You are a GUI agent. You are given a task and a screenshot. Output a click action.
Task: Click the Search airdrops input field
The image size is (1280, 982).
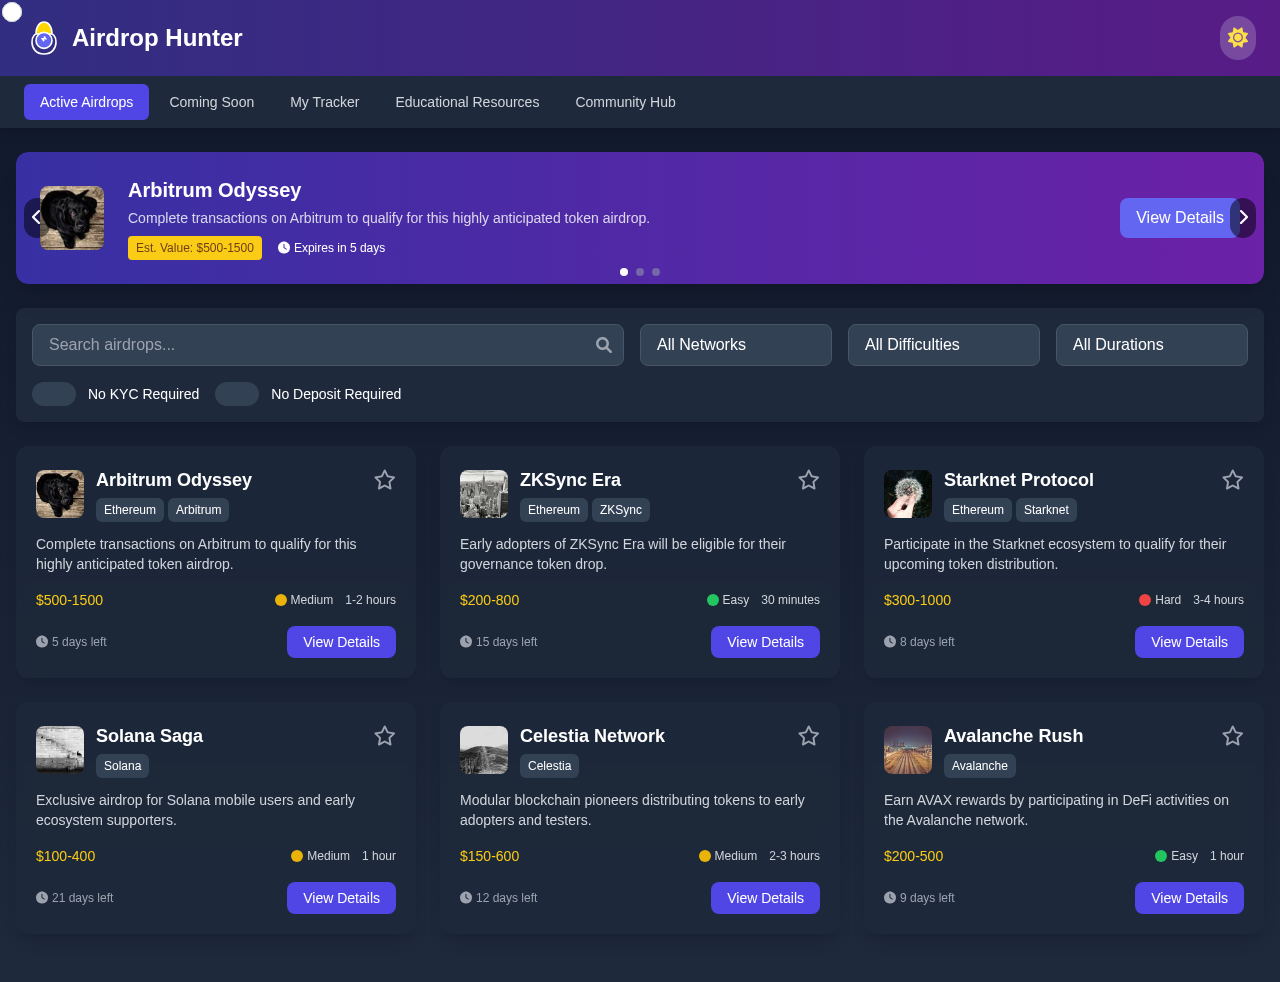[x=300, y=344]
